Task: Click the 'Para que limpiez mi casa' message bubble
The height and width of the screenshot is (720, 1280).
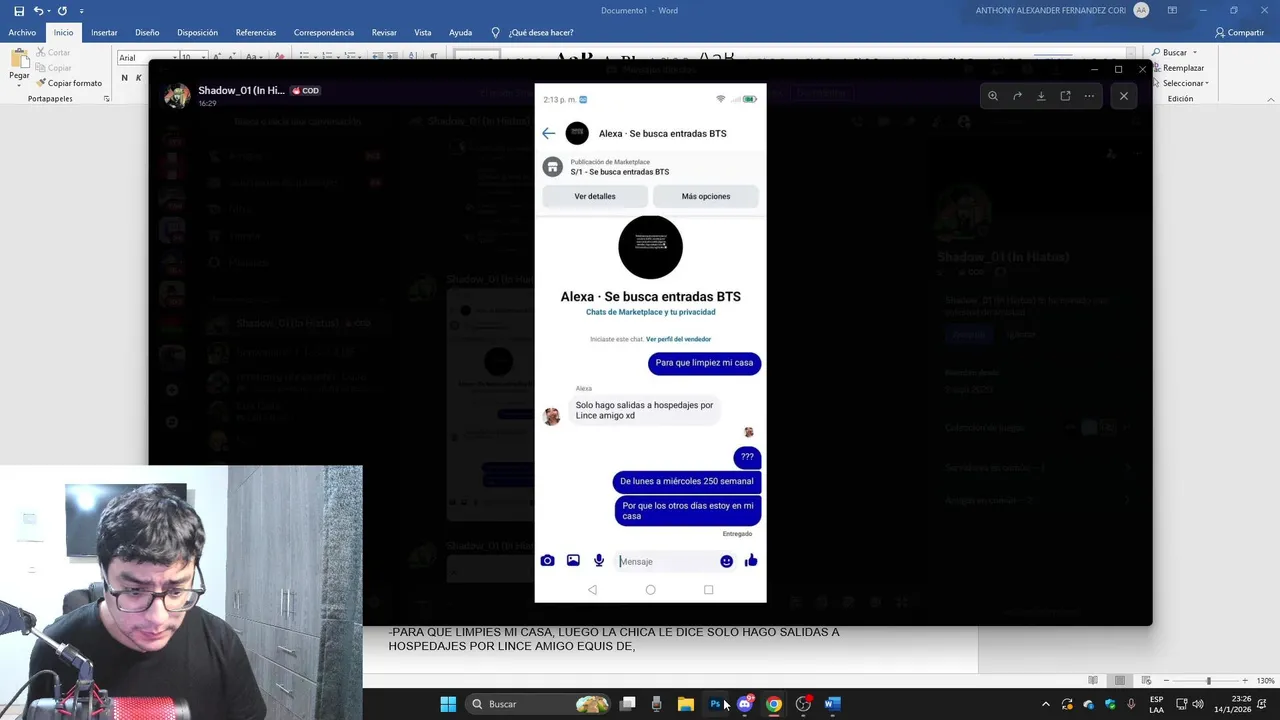Action: coord(704,363)
